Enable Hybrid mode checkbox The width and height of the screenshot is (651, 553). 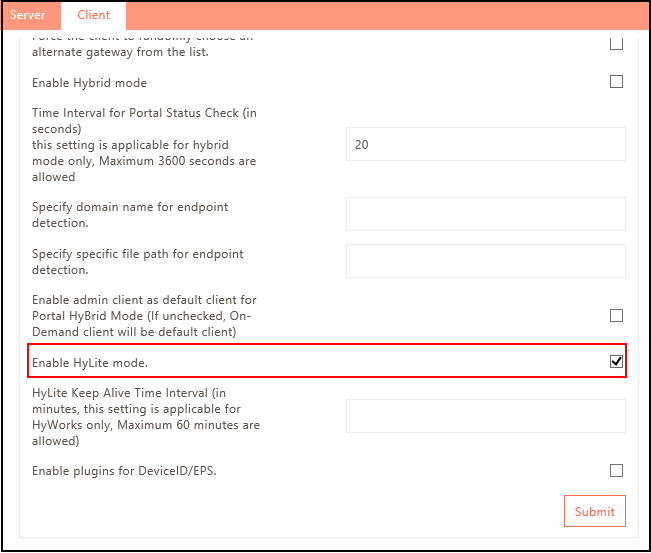pos(616,82)
